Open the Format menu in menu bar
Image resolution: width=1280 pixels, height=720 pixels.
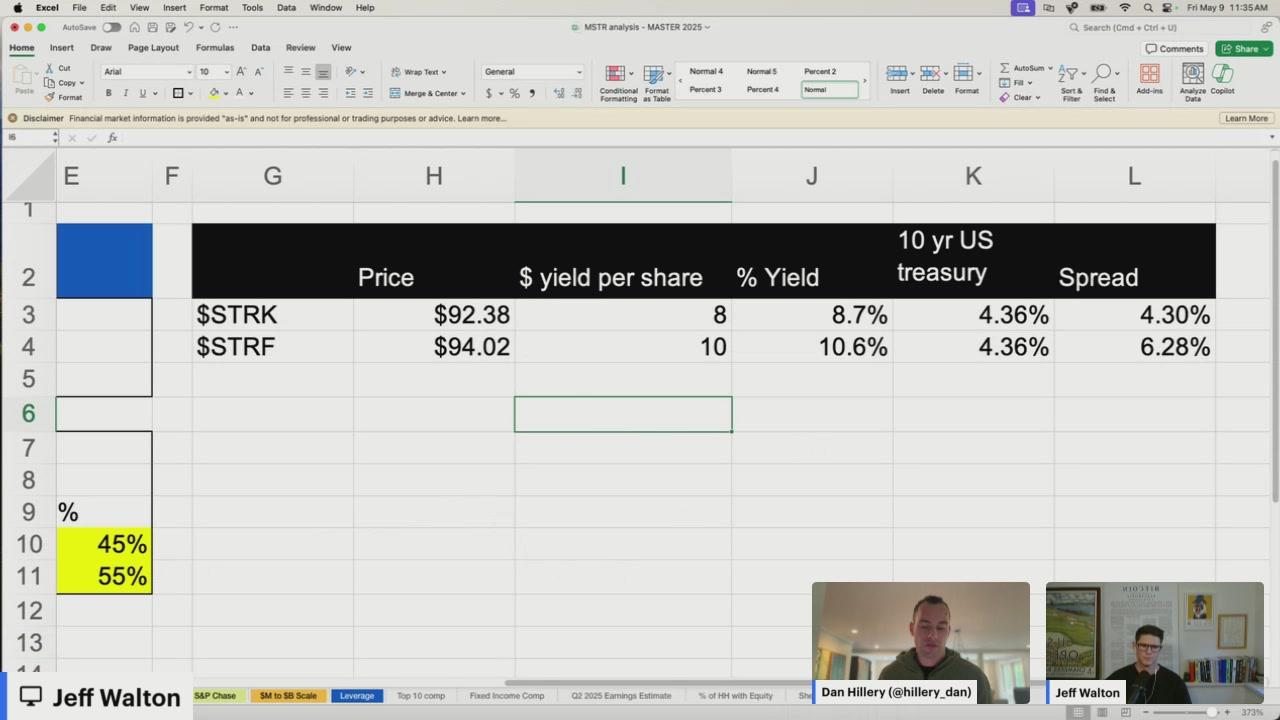click(213, 7)
